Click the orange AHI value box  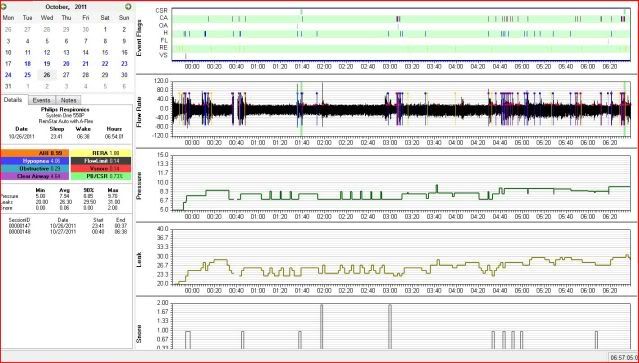[x=35, y=153]
